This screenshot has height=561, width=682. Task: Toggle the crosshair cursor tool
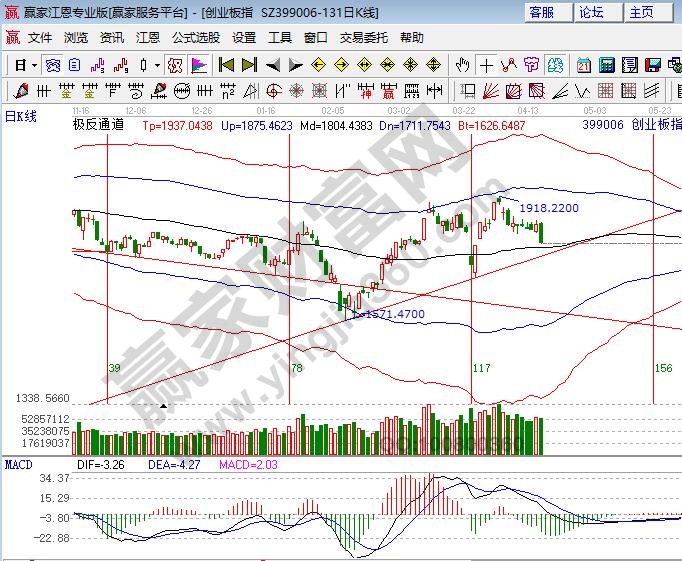[486, 65]
